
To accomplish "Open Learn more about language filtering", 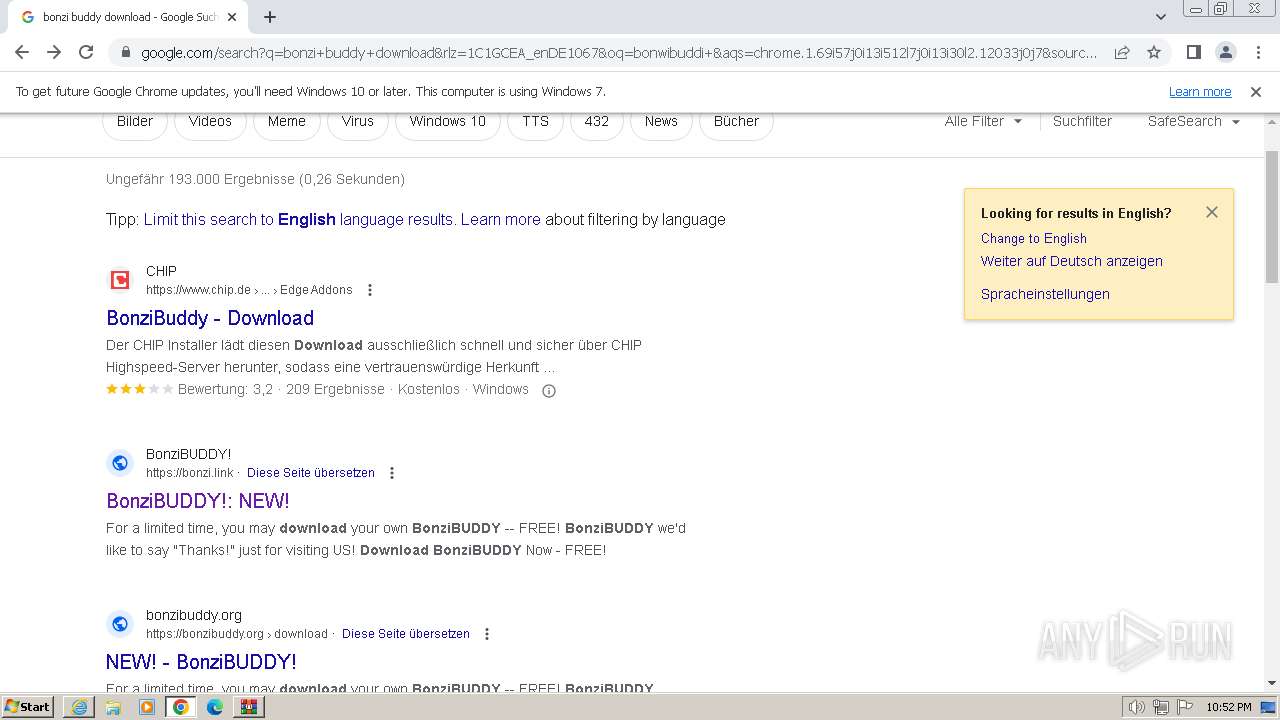I will (500, 219).
